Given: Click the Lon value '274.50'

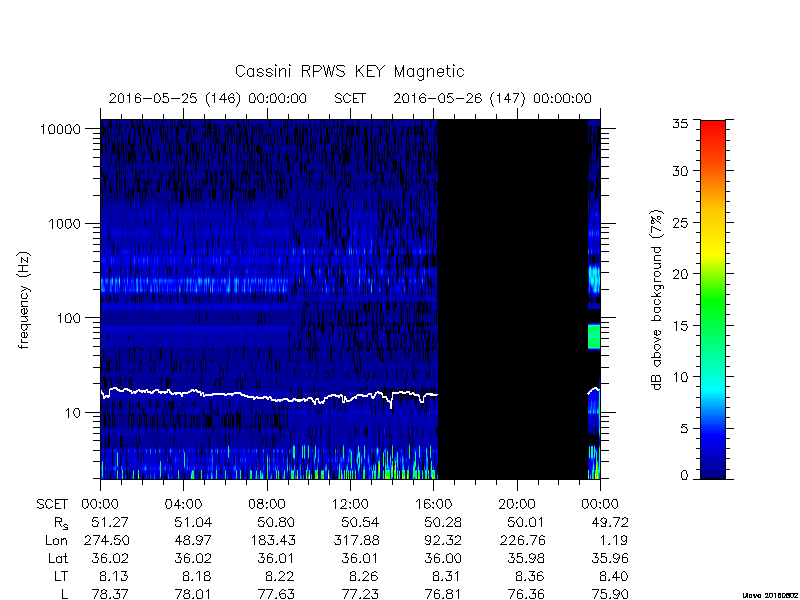Looking at the screenshot, I should tap(106, 540).
